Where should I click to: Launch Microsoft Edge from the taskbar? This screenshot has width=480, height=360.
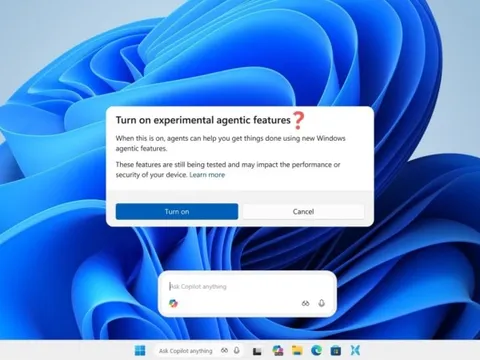click(x=316, y=350)
